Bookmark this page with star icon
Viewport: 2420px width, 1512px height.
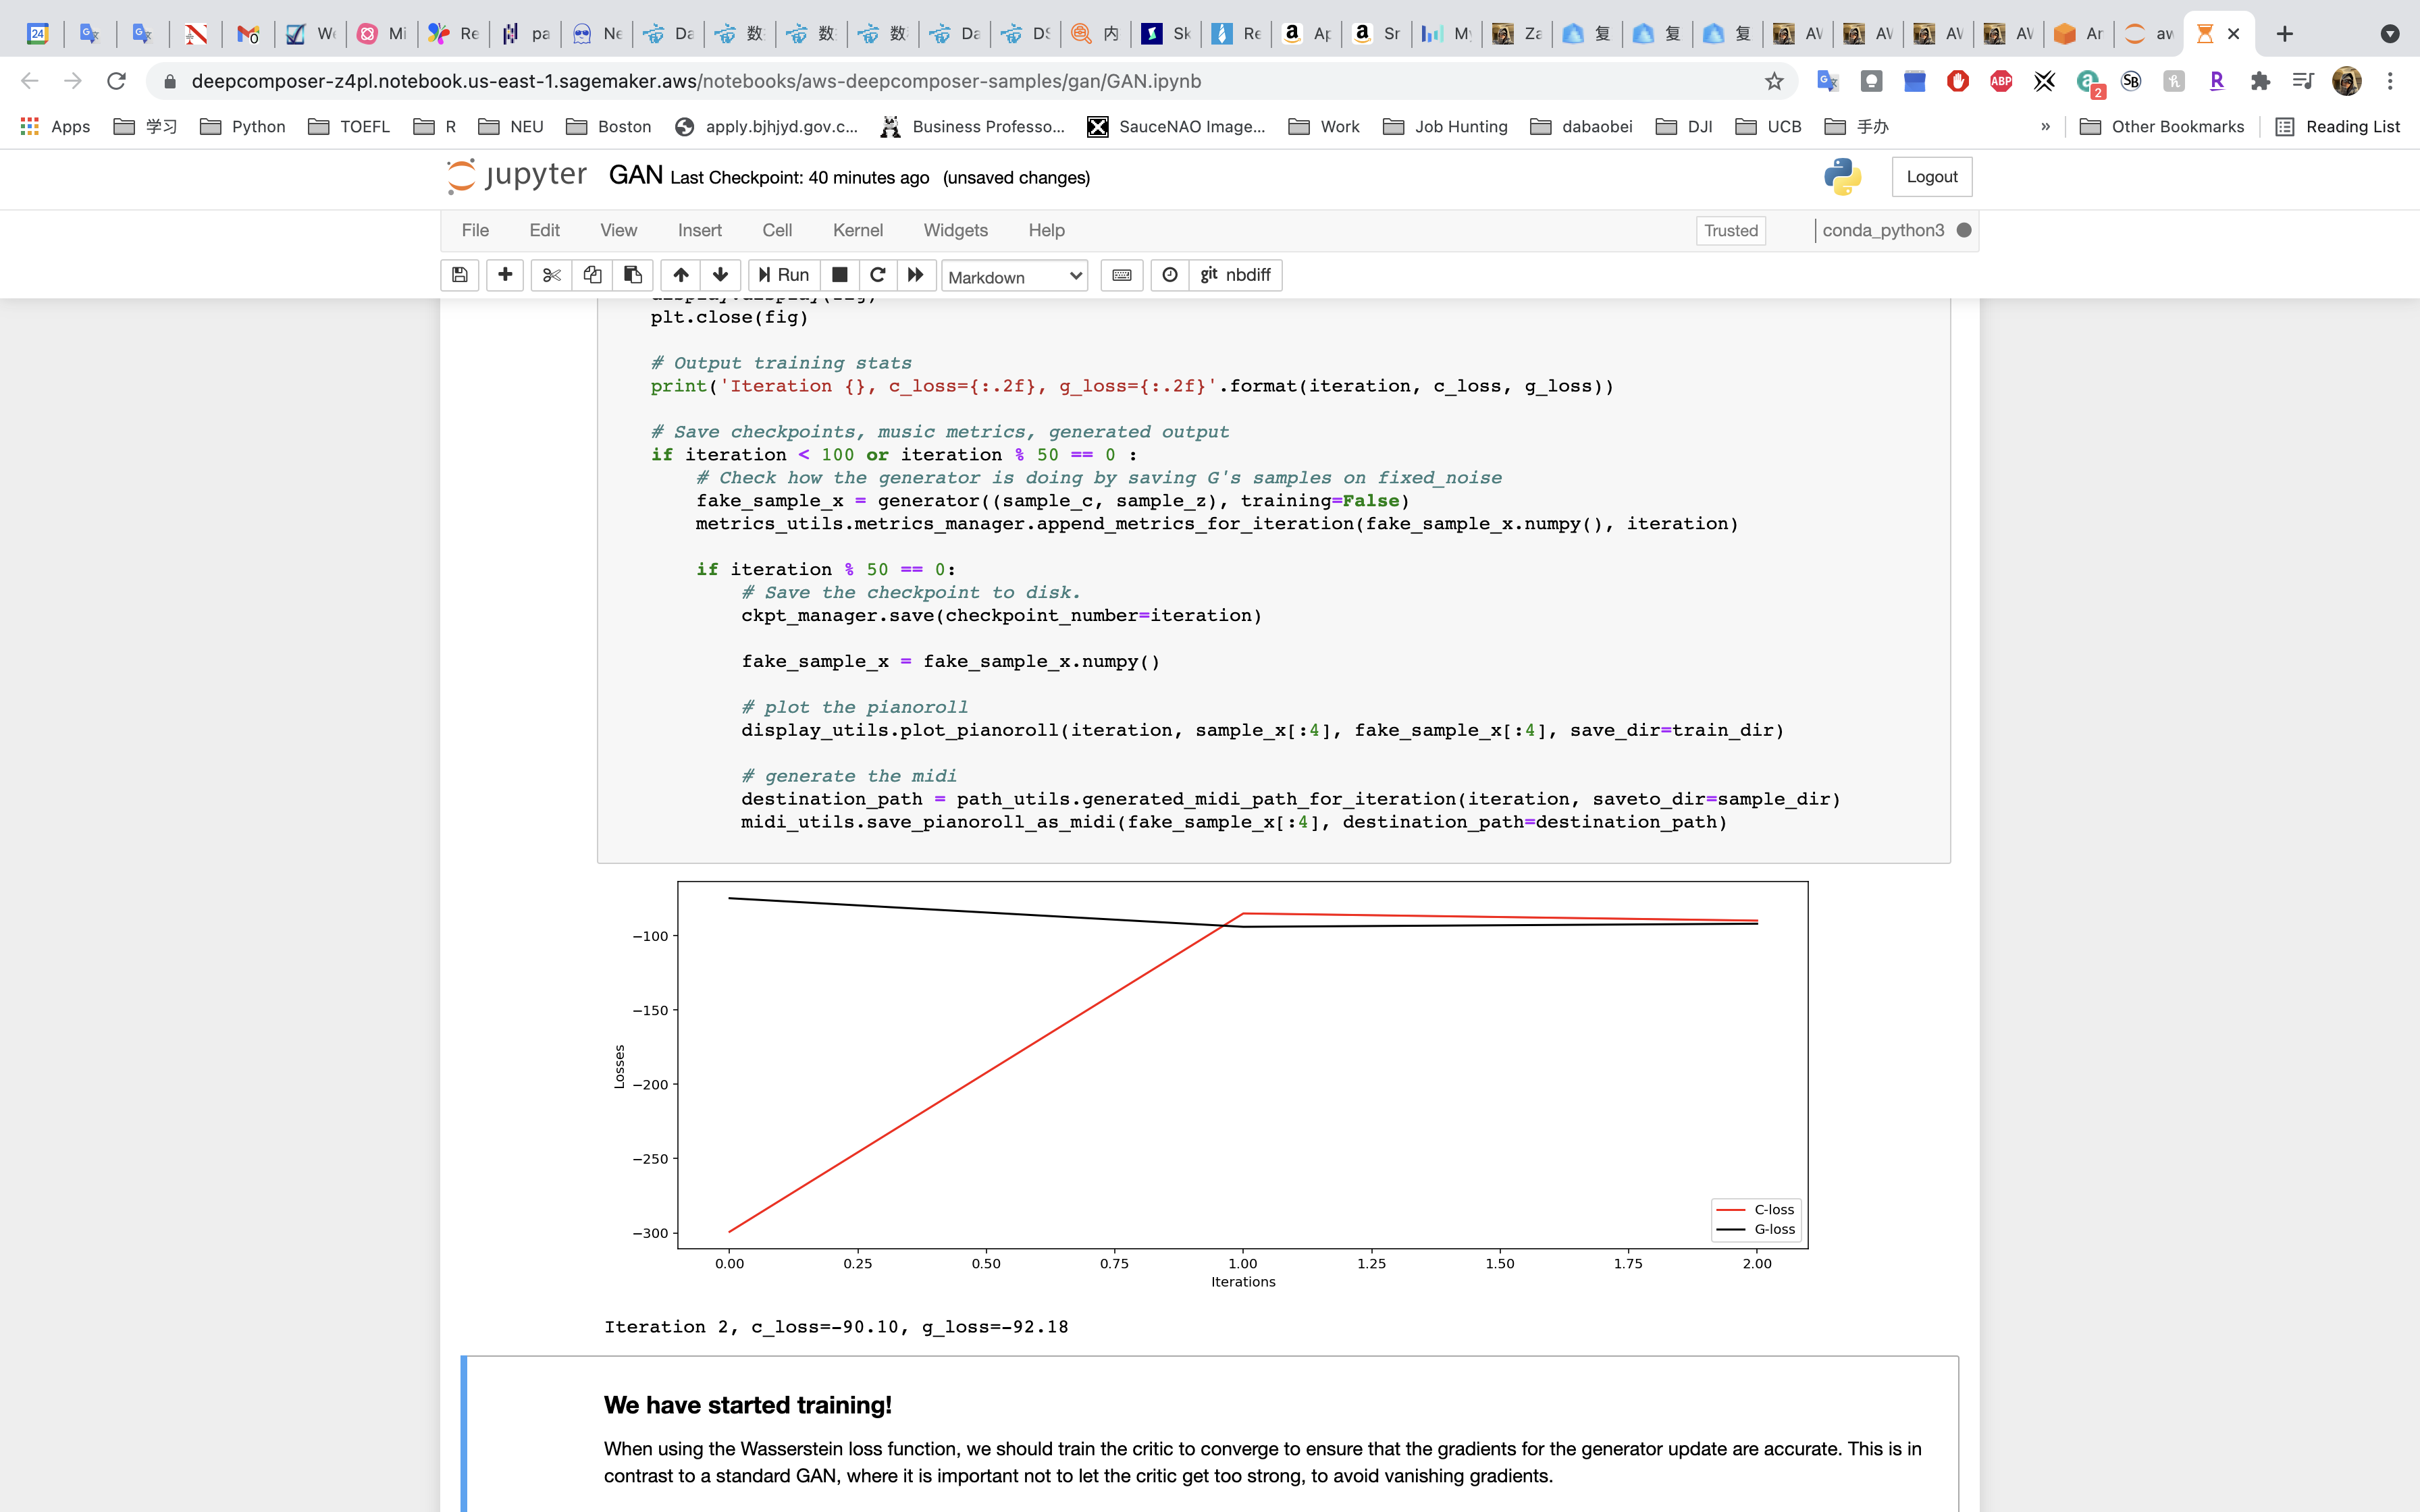1774,81
